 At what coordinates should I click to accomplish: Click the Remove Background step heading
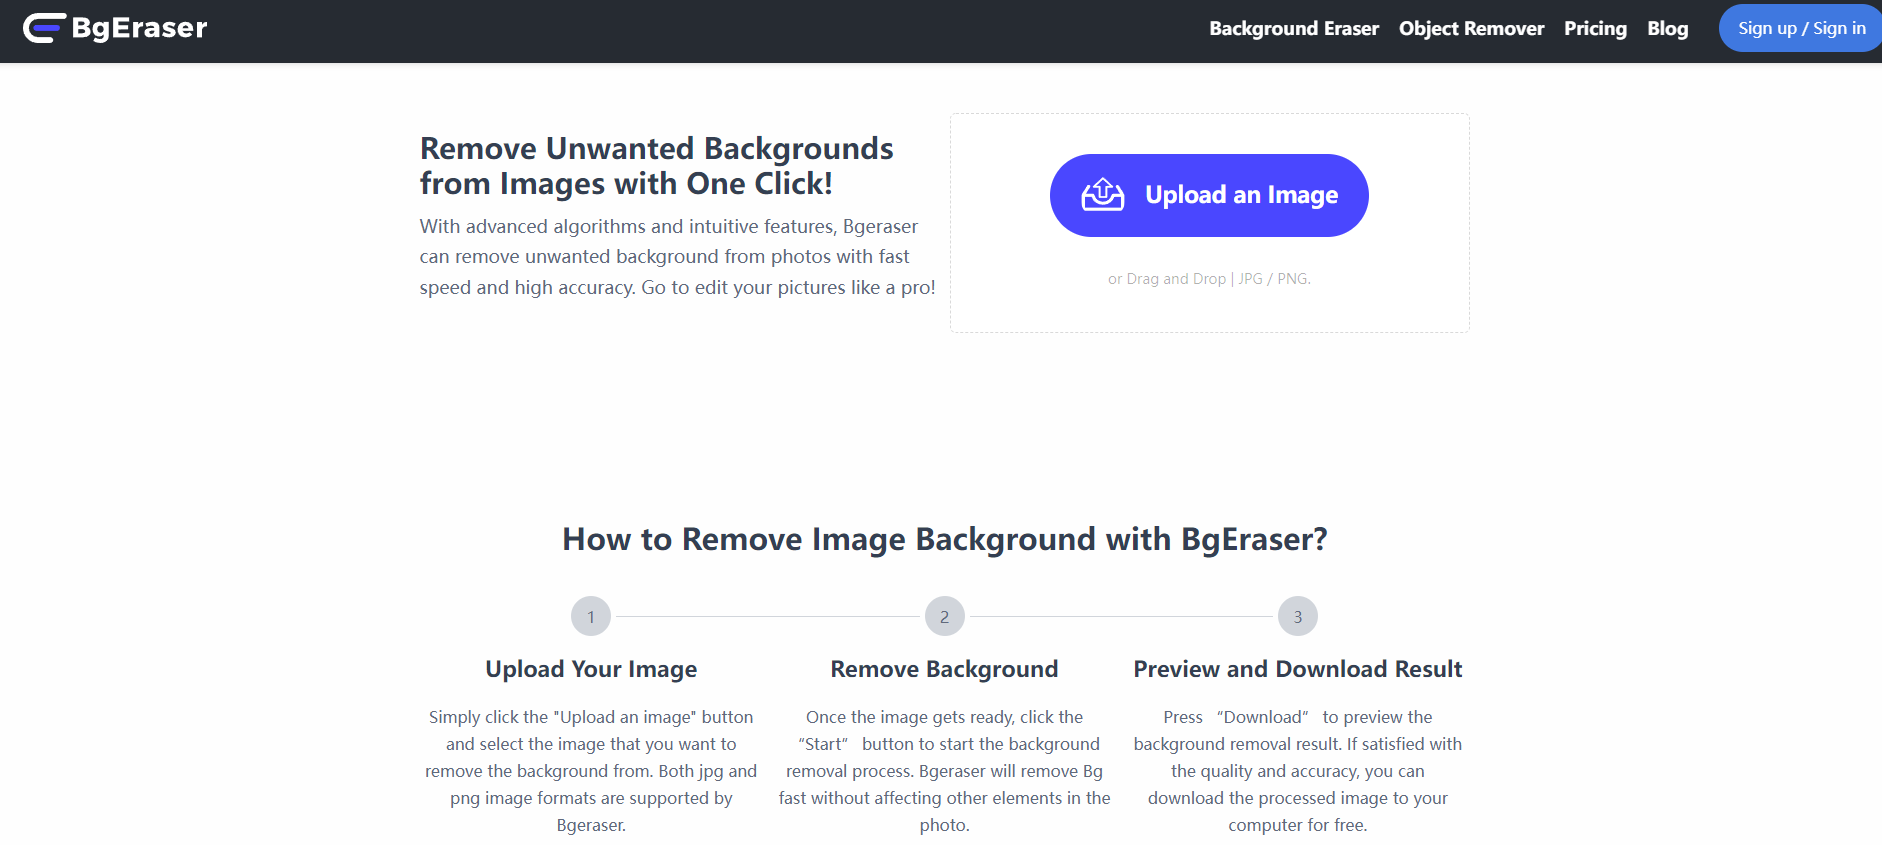pyautogui.click(x=944, y=669)
